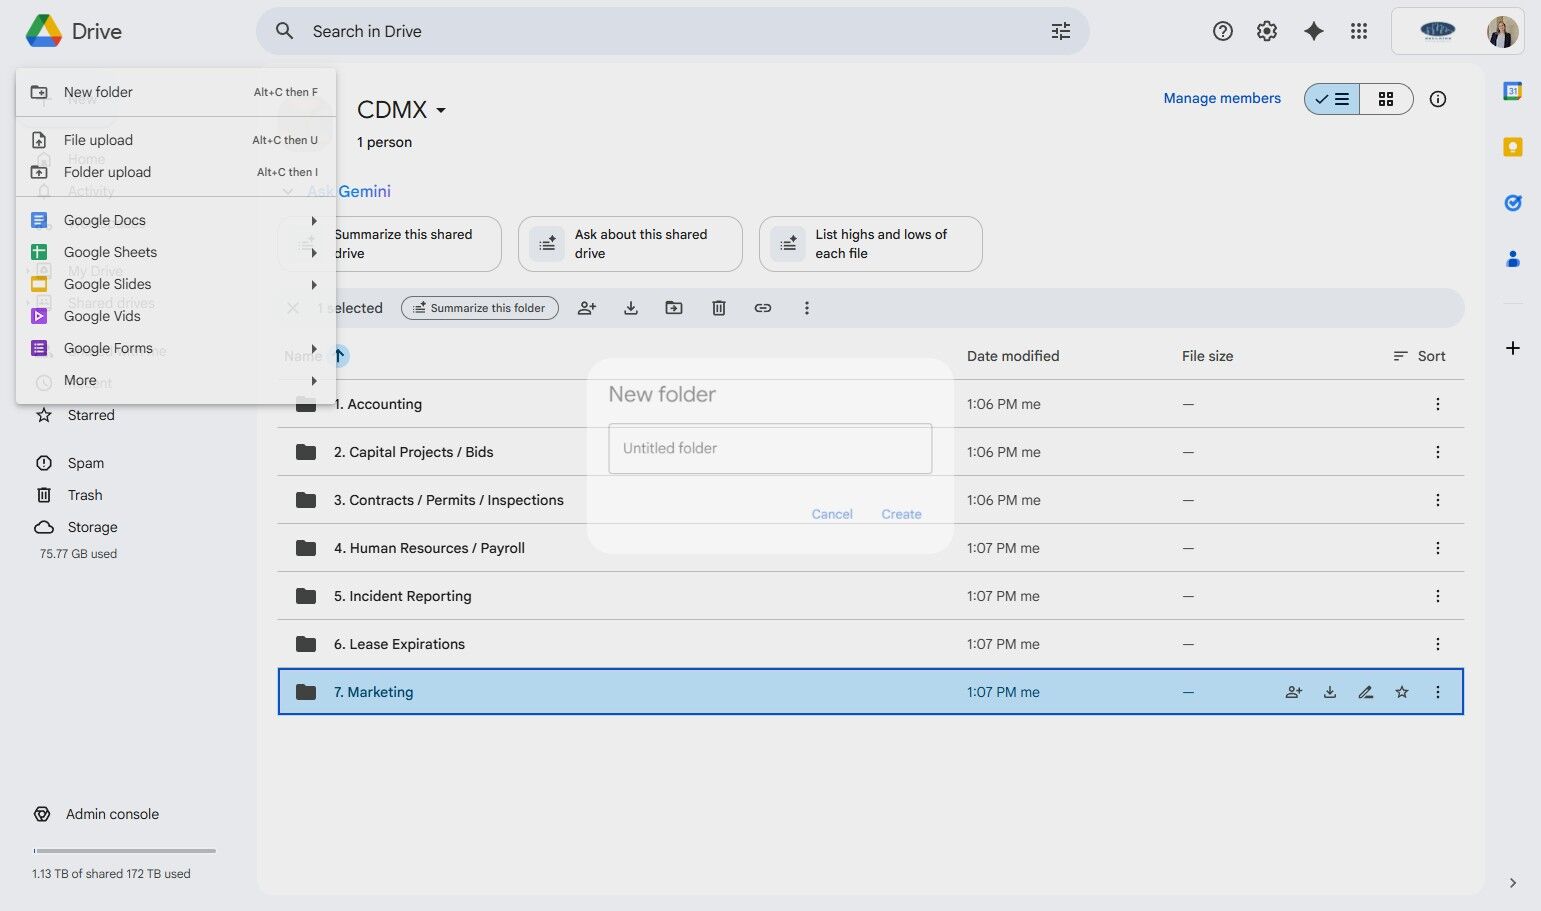
Task: Click the trash icon in selection toolbar
Action: [x=718, y=308]
